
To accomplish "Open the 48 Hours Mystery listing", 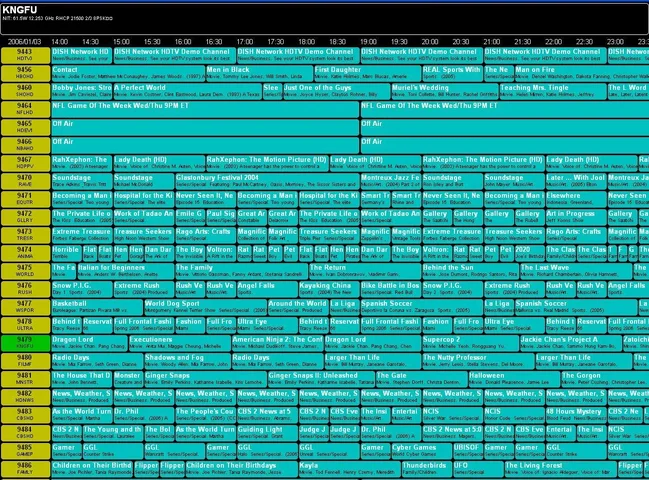I will coord(576,415).
